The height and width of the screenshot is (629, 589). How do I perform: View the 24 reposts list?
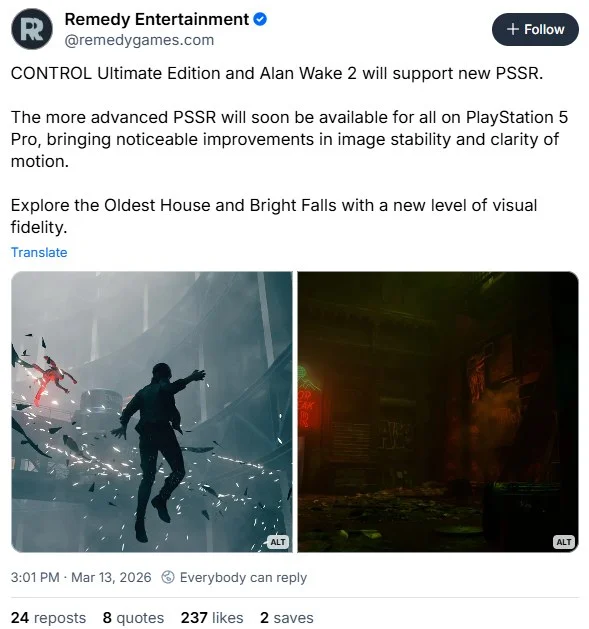click(48, 618)
